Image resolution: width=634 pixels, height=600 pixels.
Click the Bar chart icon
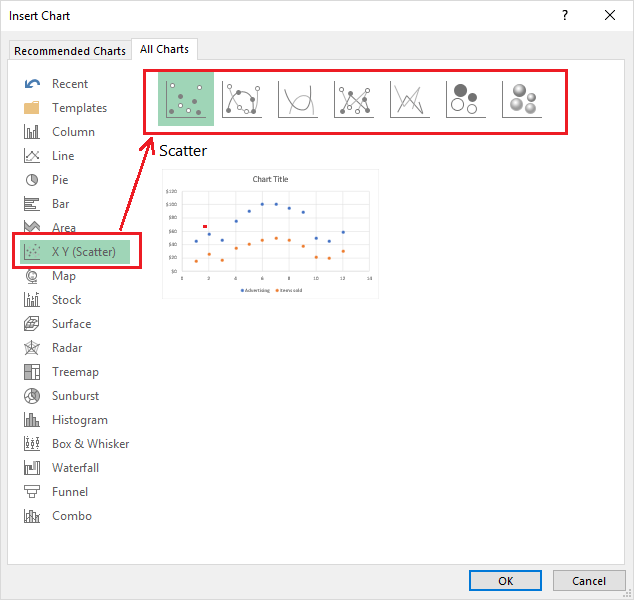[32, 204]
